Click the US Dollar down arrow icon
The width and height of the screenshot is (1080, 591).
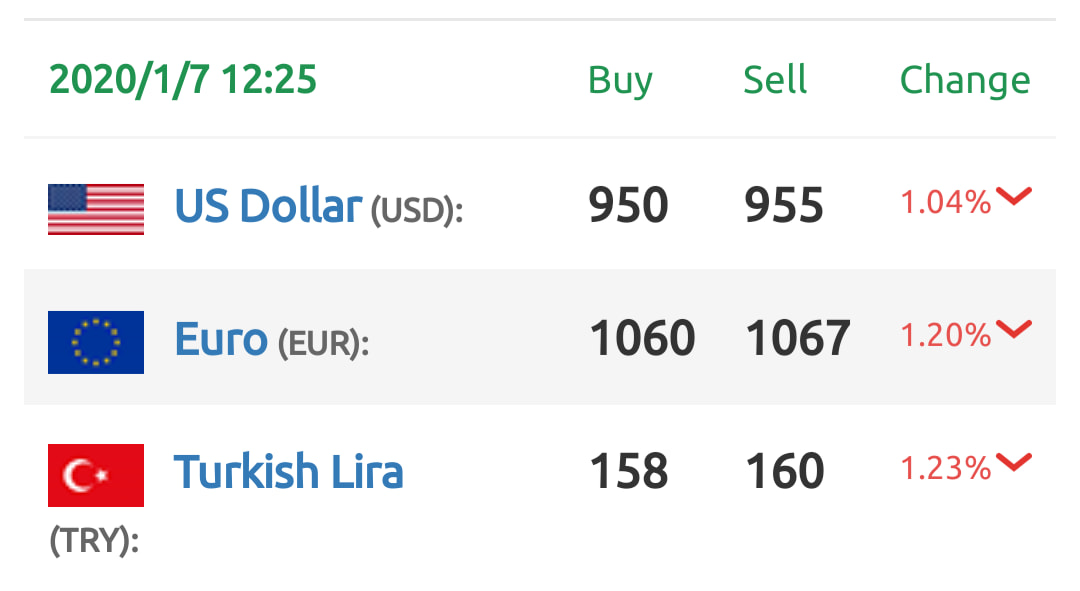point(1014,196)
